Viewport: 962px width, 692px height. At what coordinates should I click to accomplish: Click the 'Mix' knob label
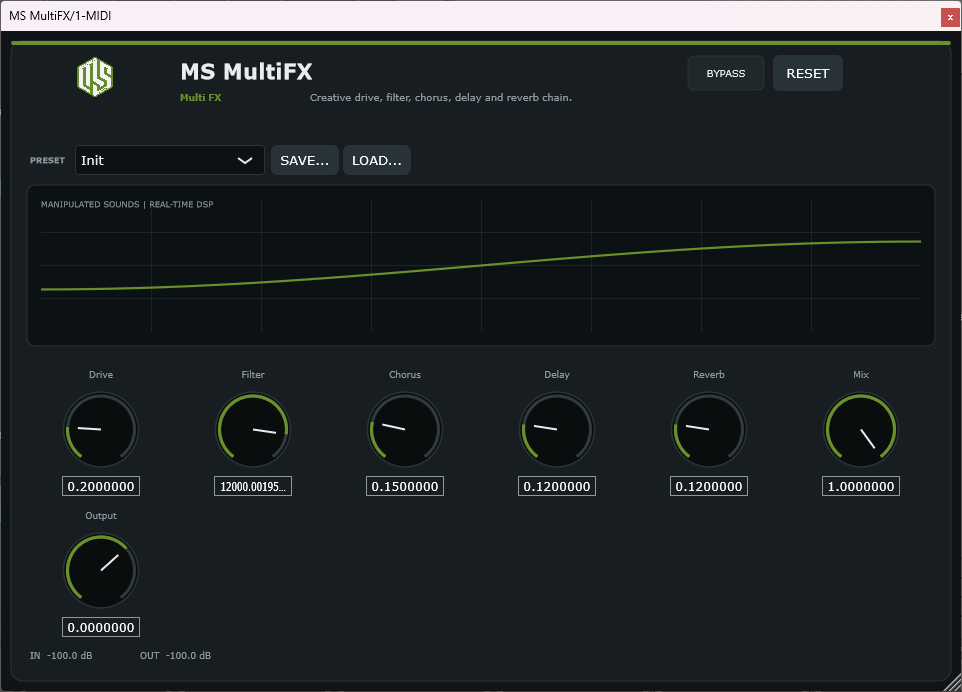[861, 375]
